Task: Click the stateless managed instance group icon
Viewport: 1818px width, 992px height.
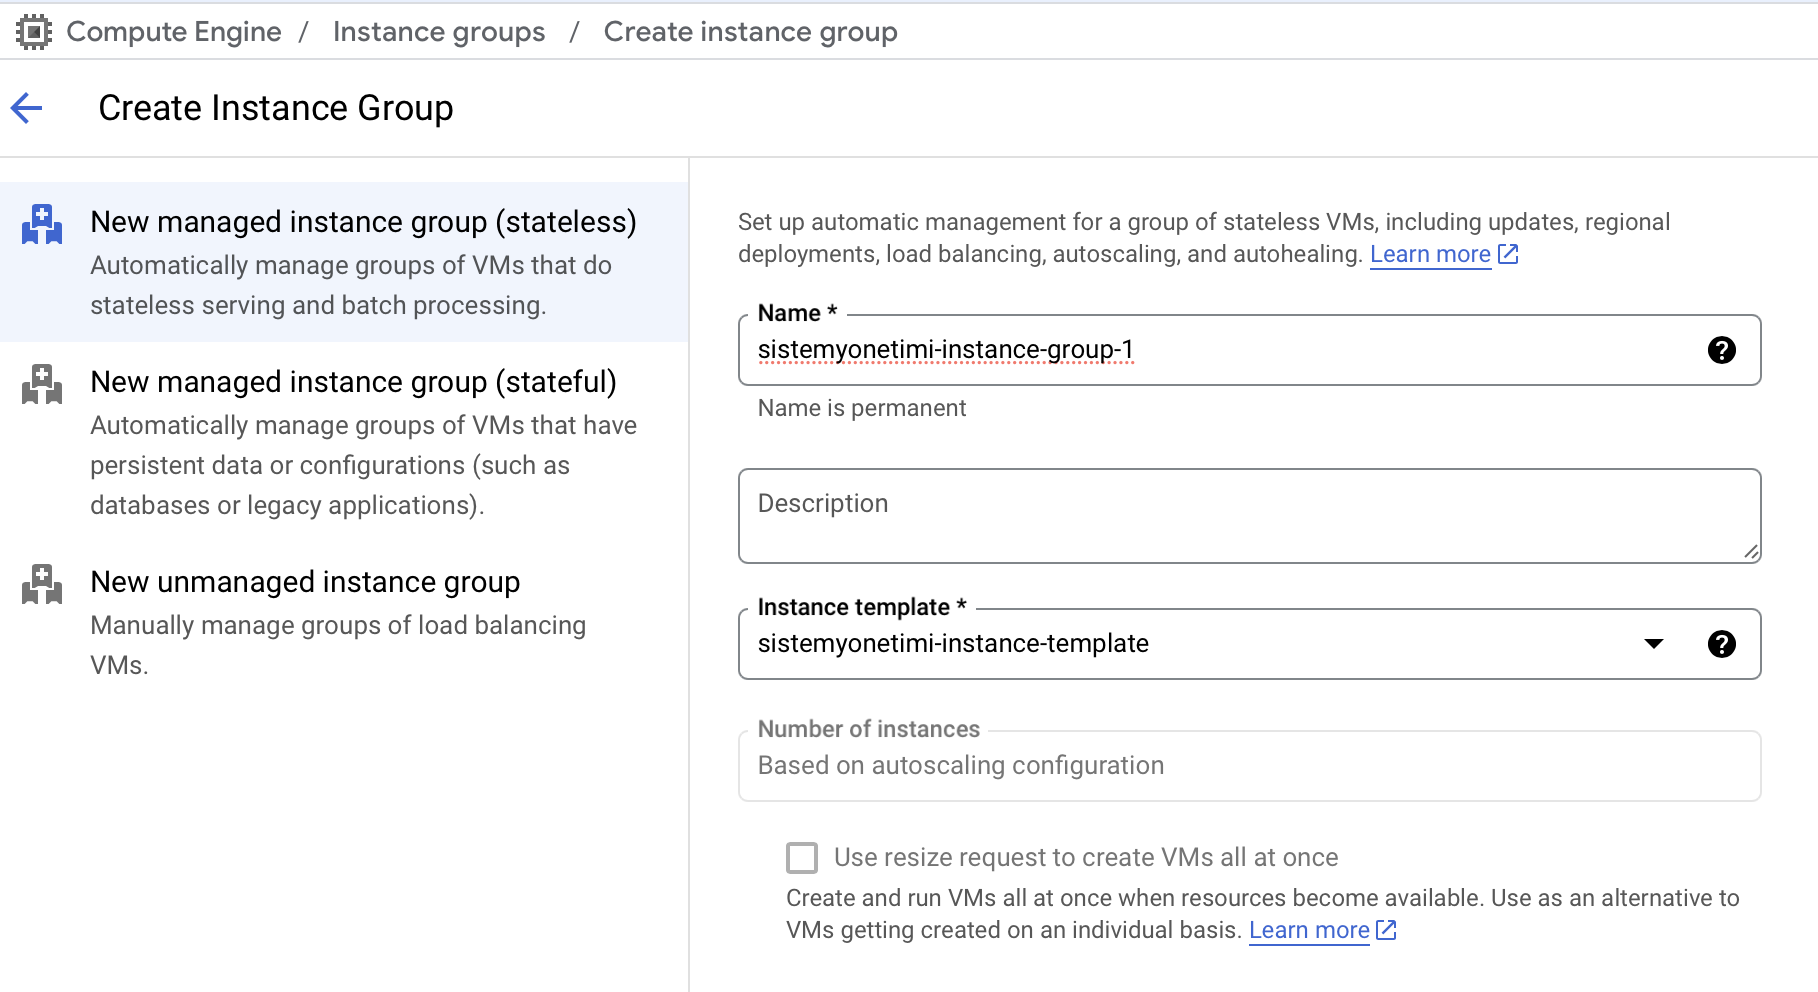Action: 42,225
